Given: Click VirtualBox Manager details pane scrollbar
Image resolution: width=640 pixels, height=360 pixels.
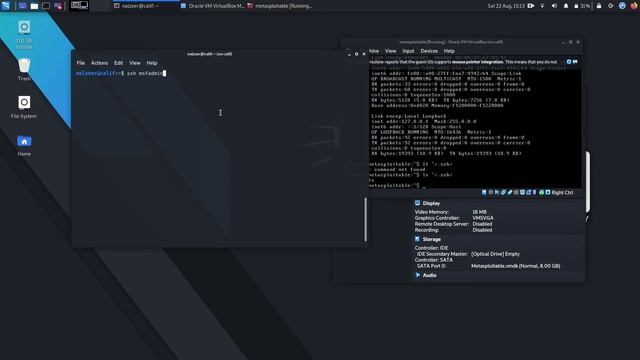Looking at the screenshot, I should click(587, 182).
